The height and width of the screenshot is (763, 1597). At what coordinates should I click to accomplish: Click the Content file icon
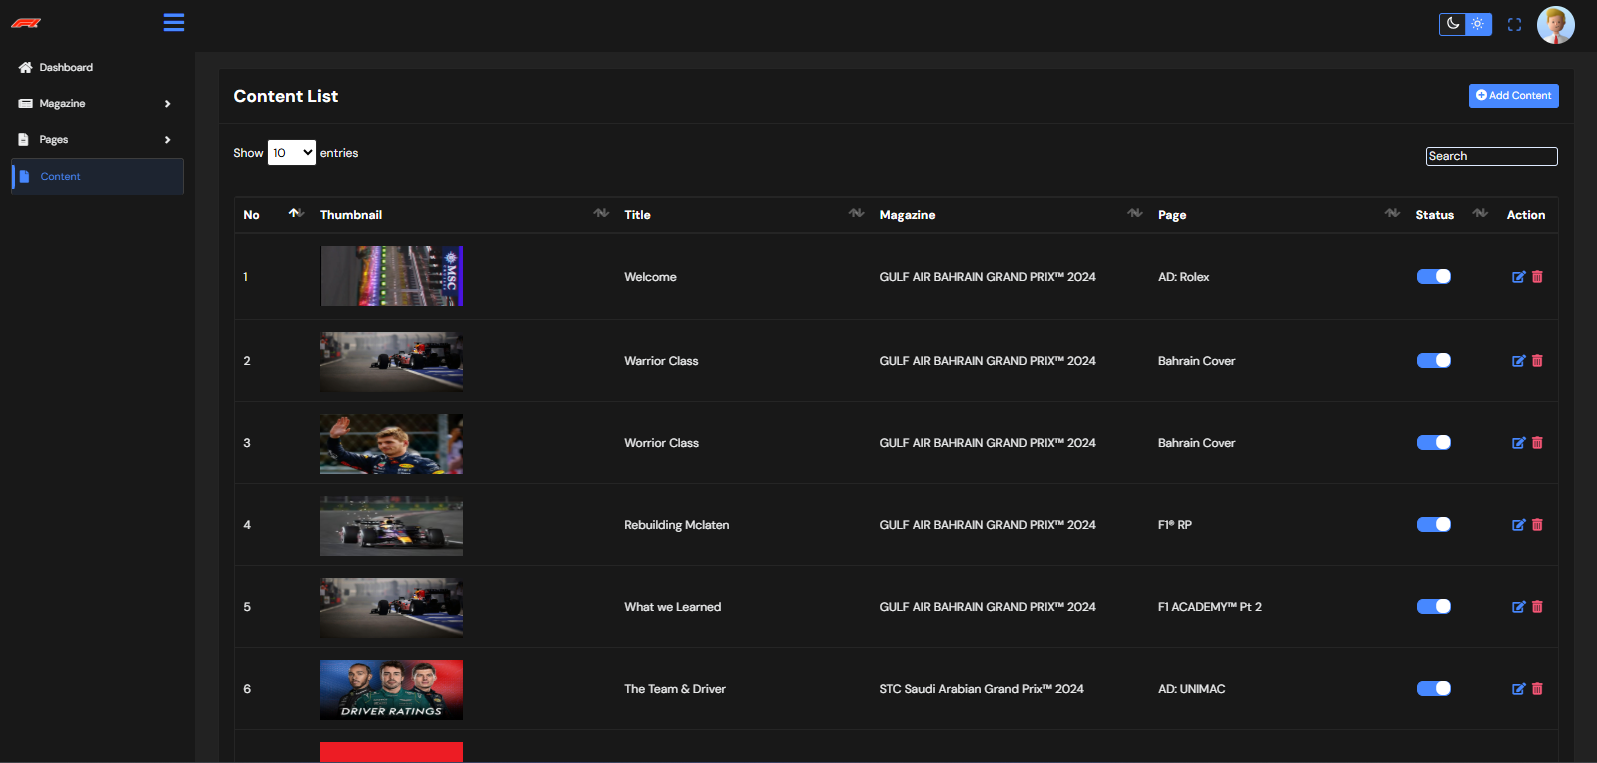point(25,176)
